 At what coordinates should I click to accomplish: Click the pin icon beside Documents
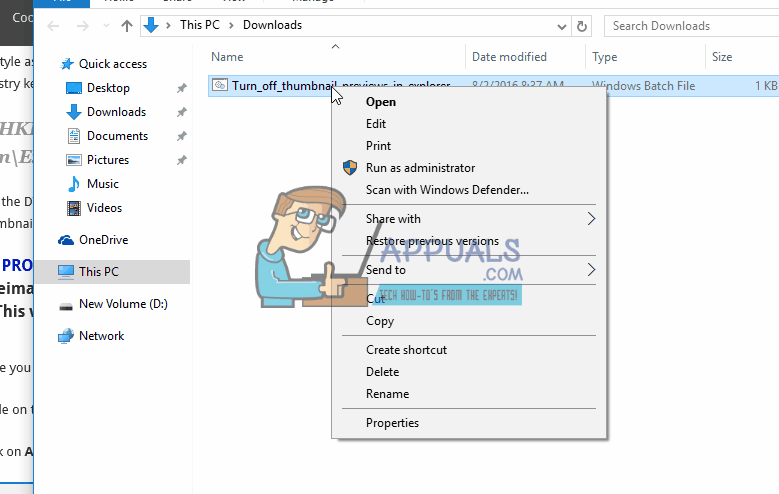point(182,136)
